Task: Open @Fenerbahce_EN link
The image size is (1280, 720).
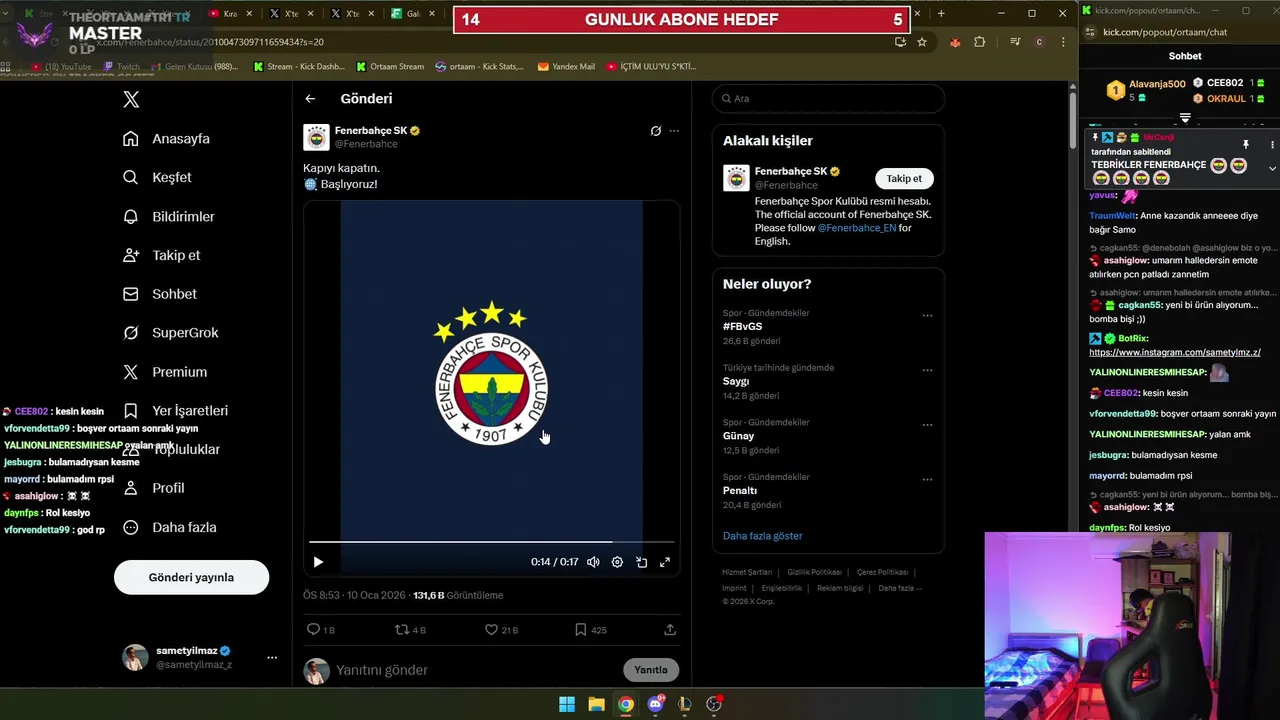Action: pyautogui.click(x=857, y=228)
